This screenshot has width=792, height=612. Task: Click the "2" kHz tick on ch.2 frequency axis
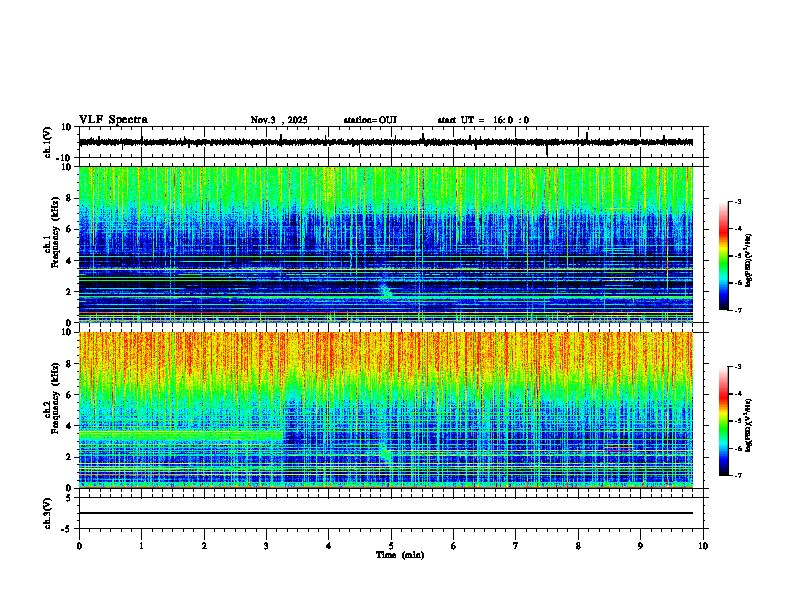pyautogui.click(x=69, y=457)
